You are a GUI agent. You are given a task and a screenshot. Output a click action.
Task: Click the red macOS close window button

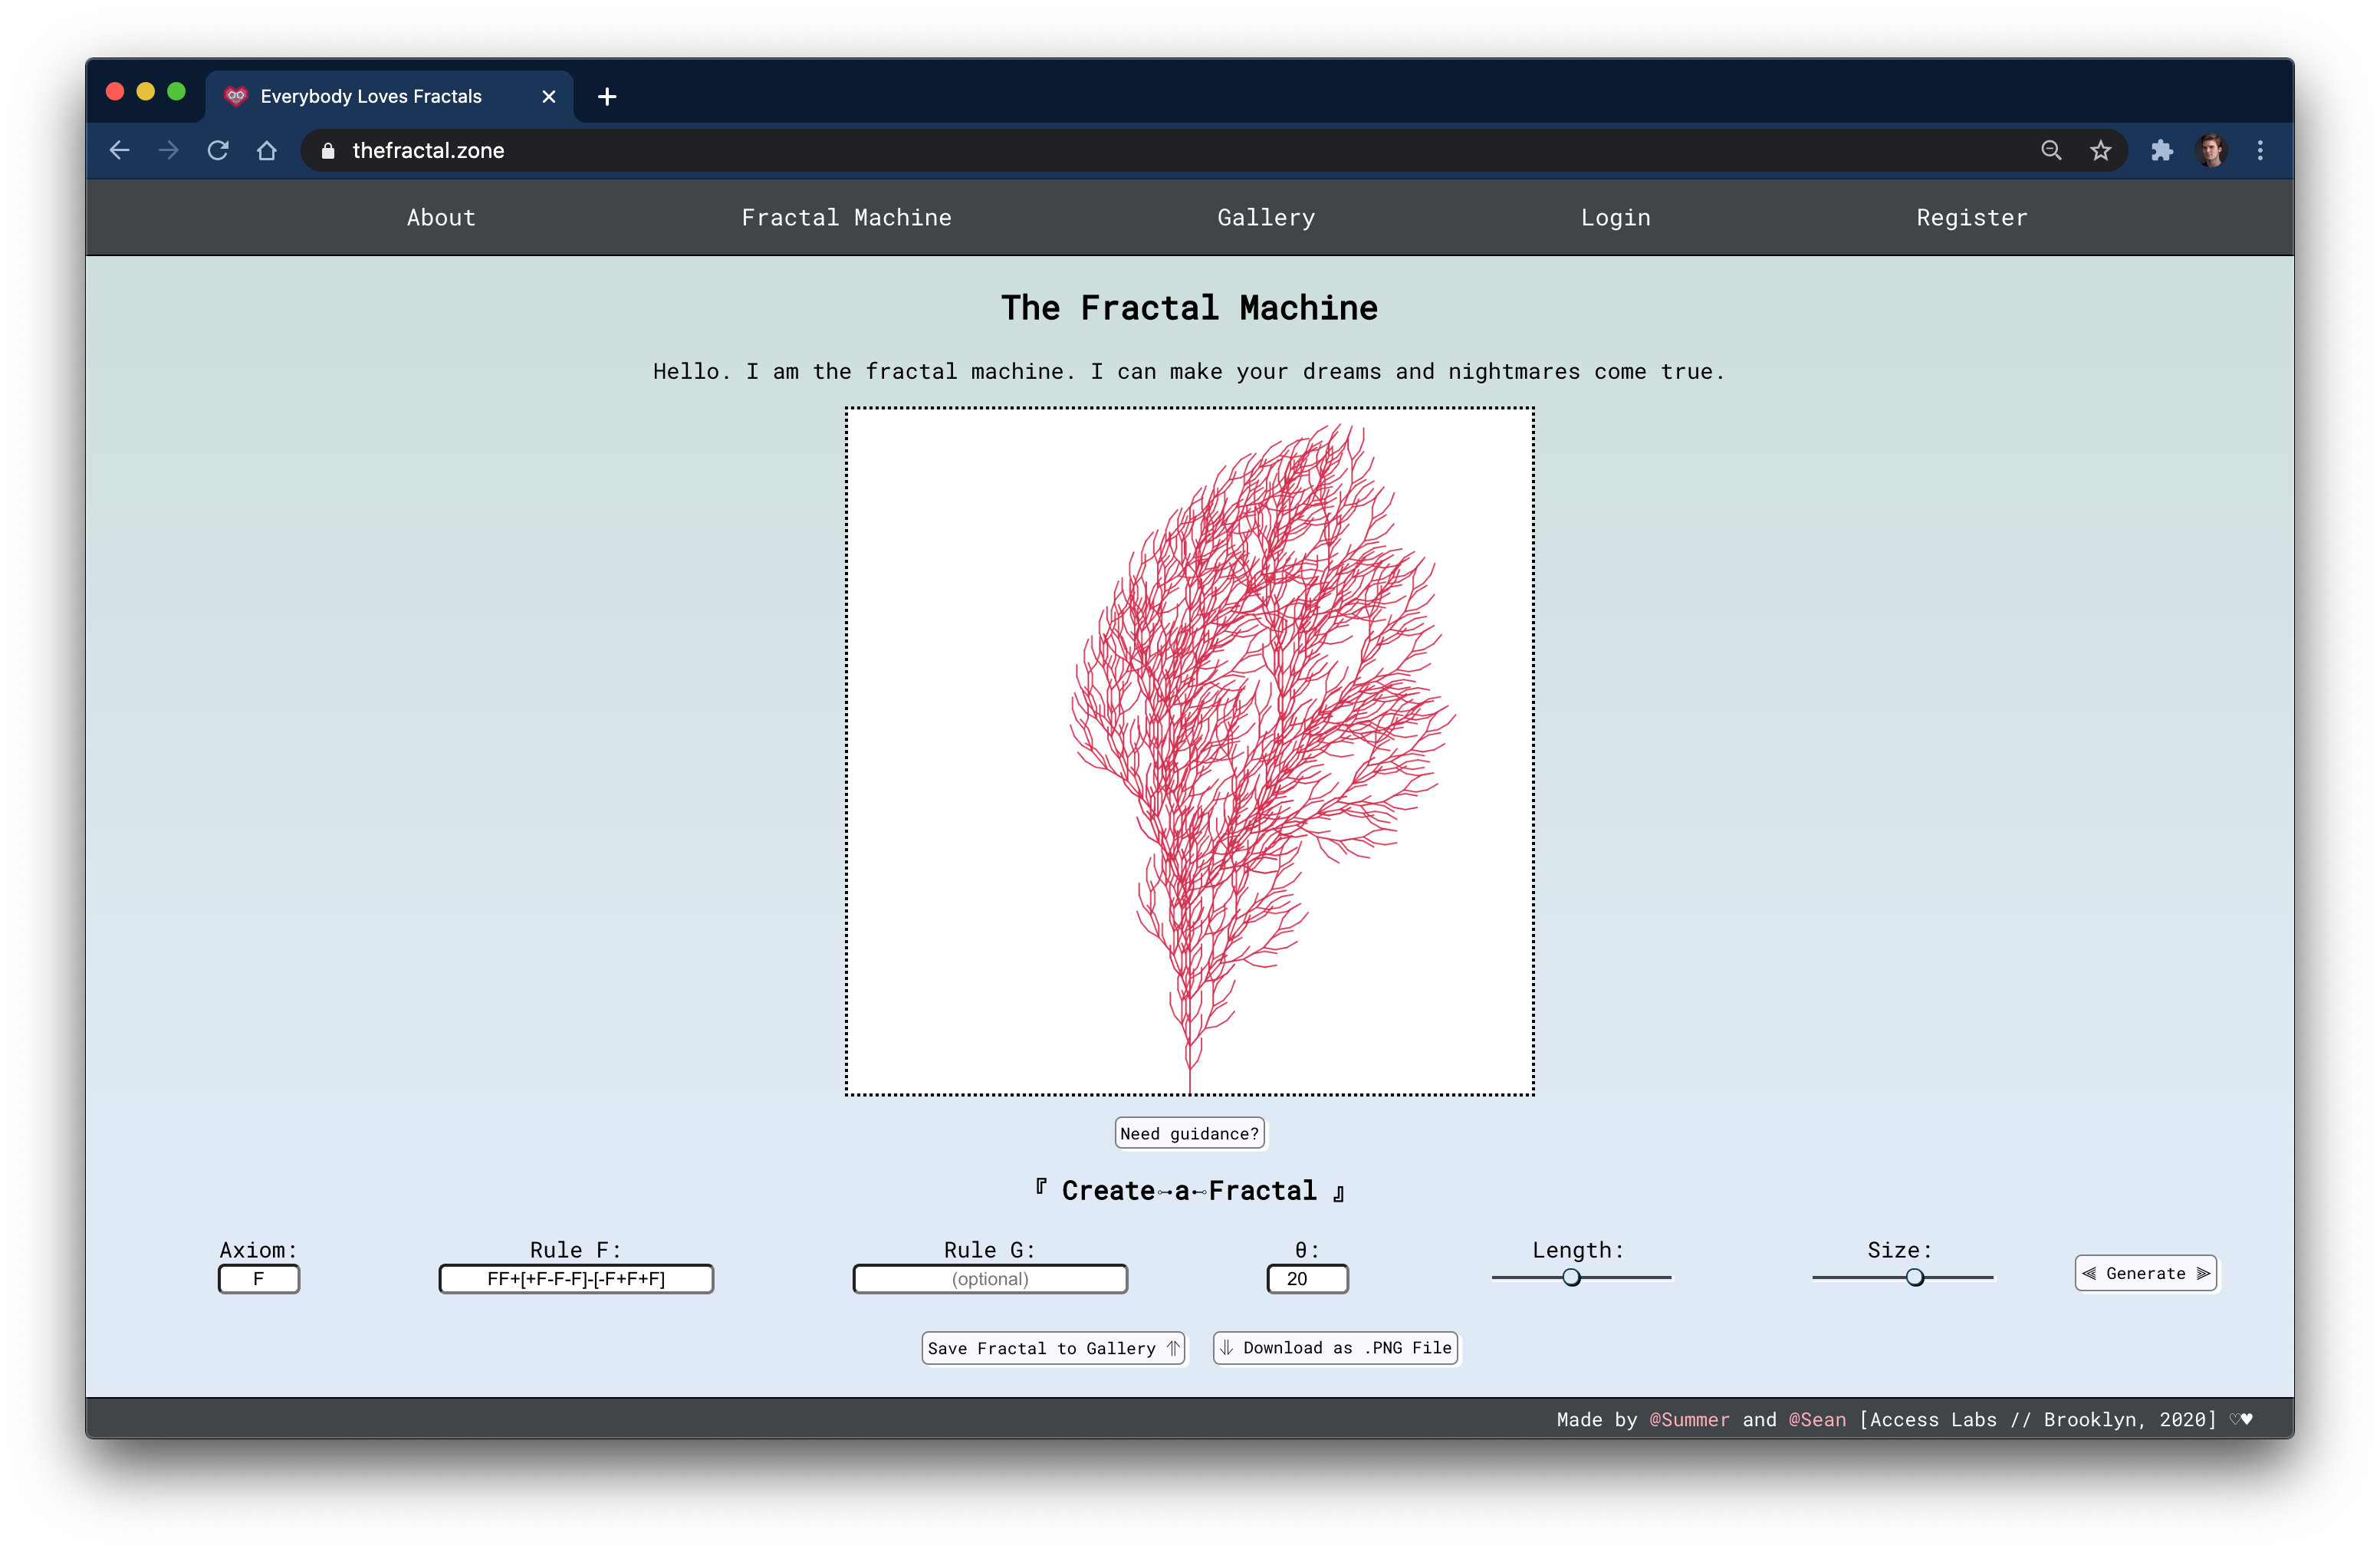(115, 92)
